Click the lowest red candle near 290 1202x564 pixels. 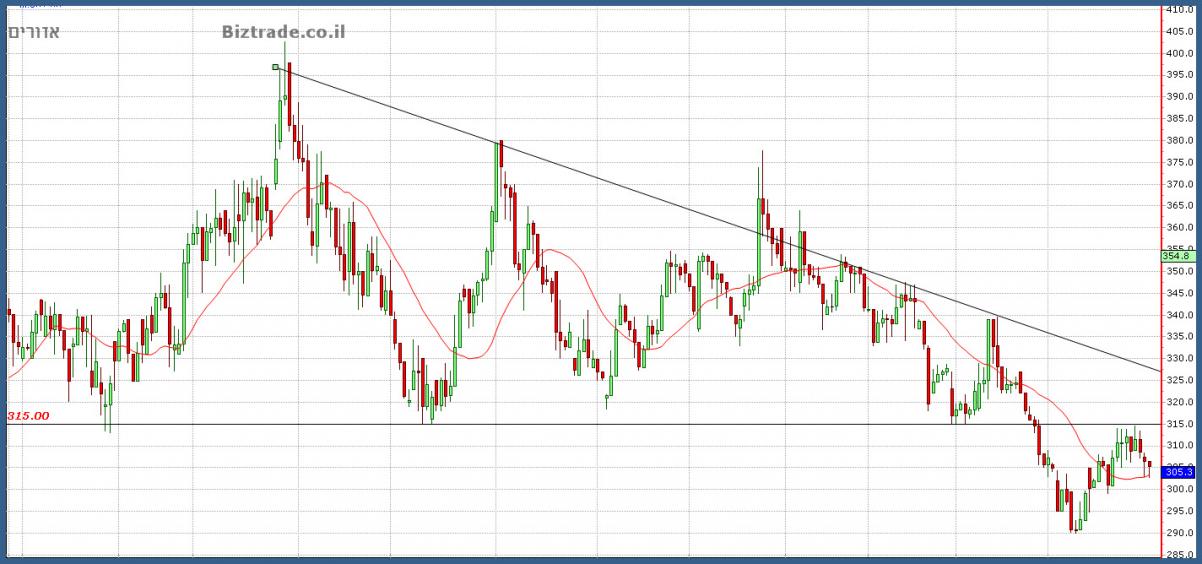[1071, 512]
